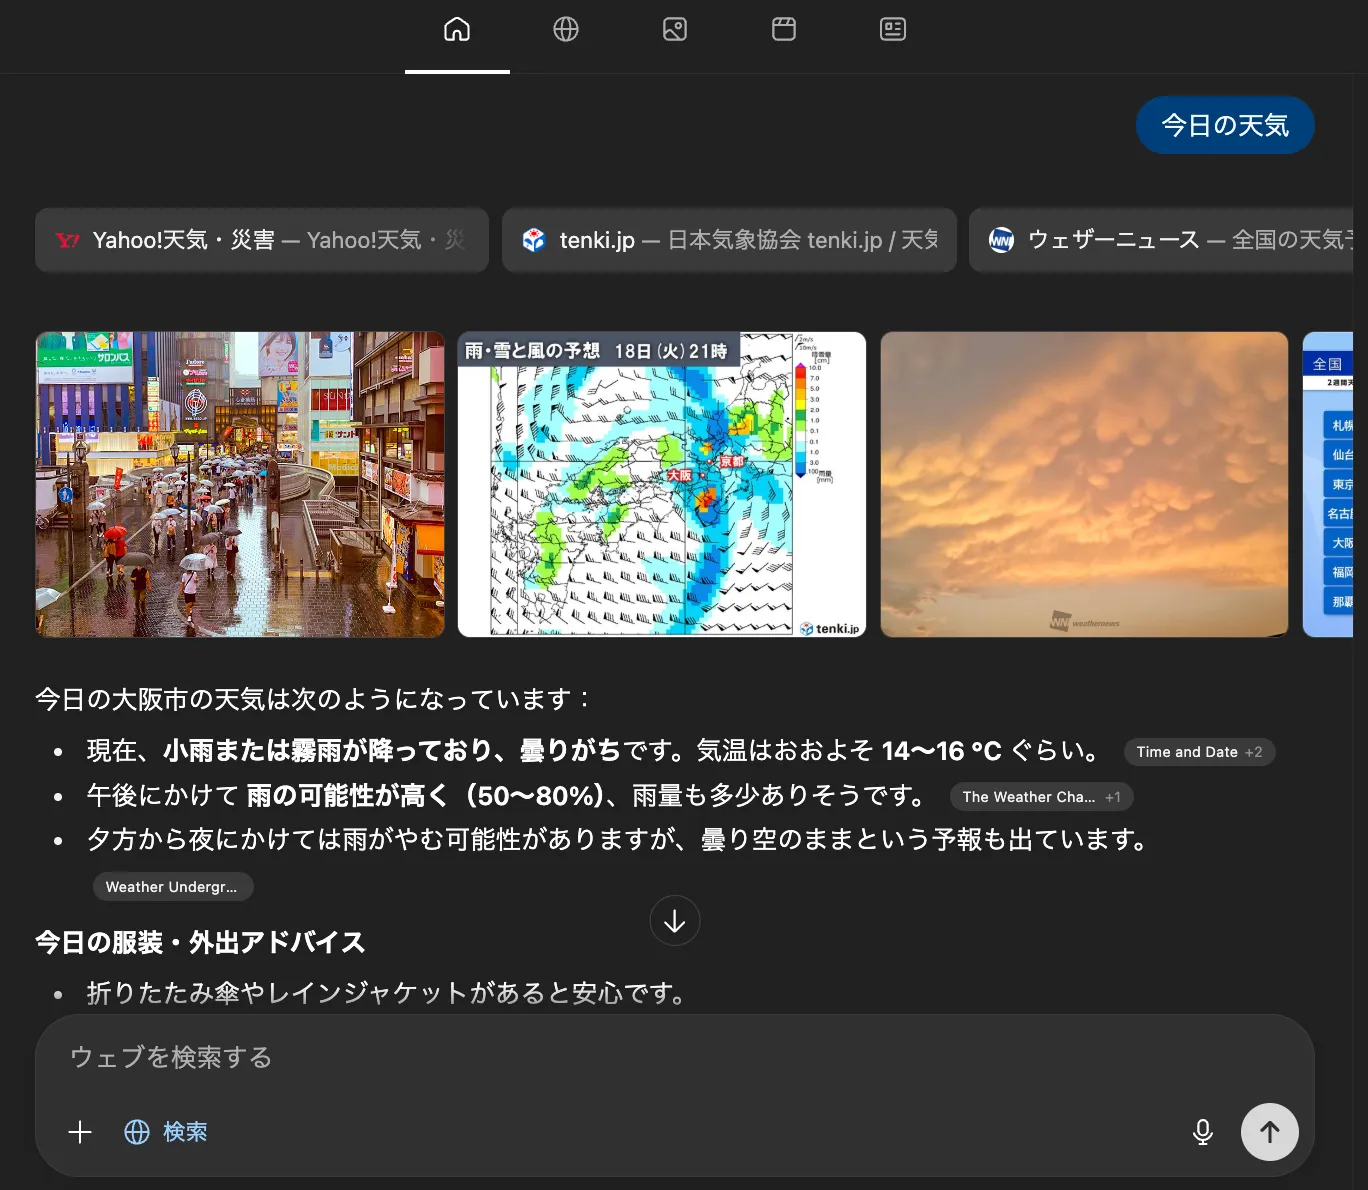View the rainy Osaka street photo
Image resolution: width=1368 pixels, height=1190 pixels.
click(240, 485)
